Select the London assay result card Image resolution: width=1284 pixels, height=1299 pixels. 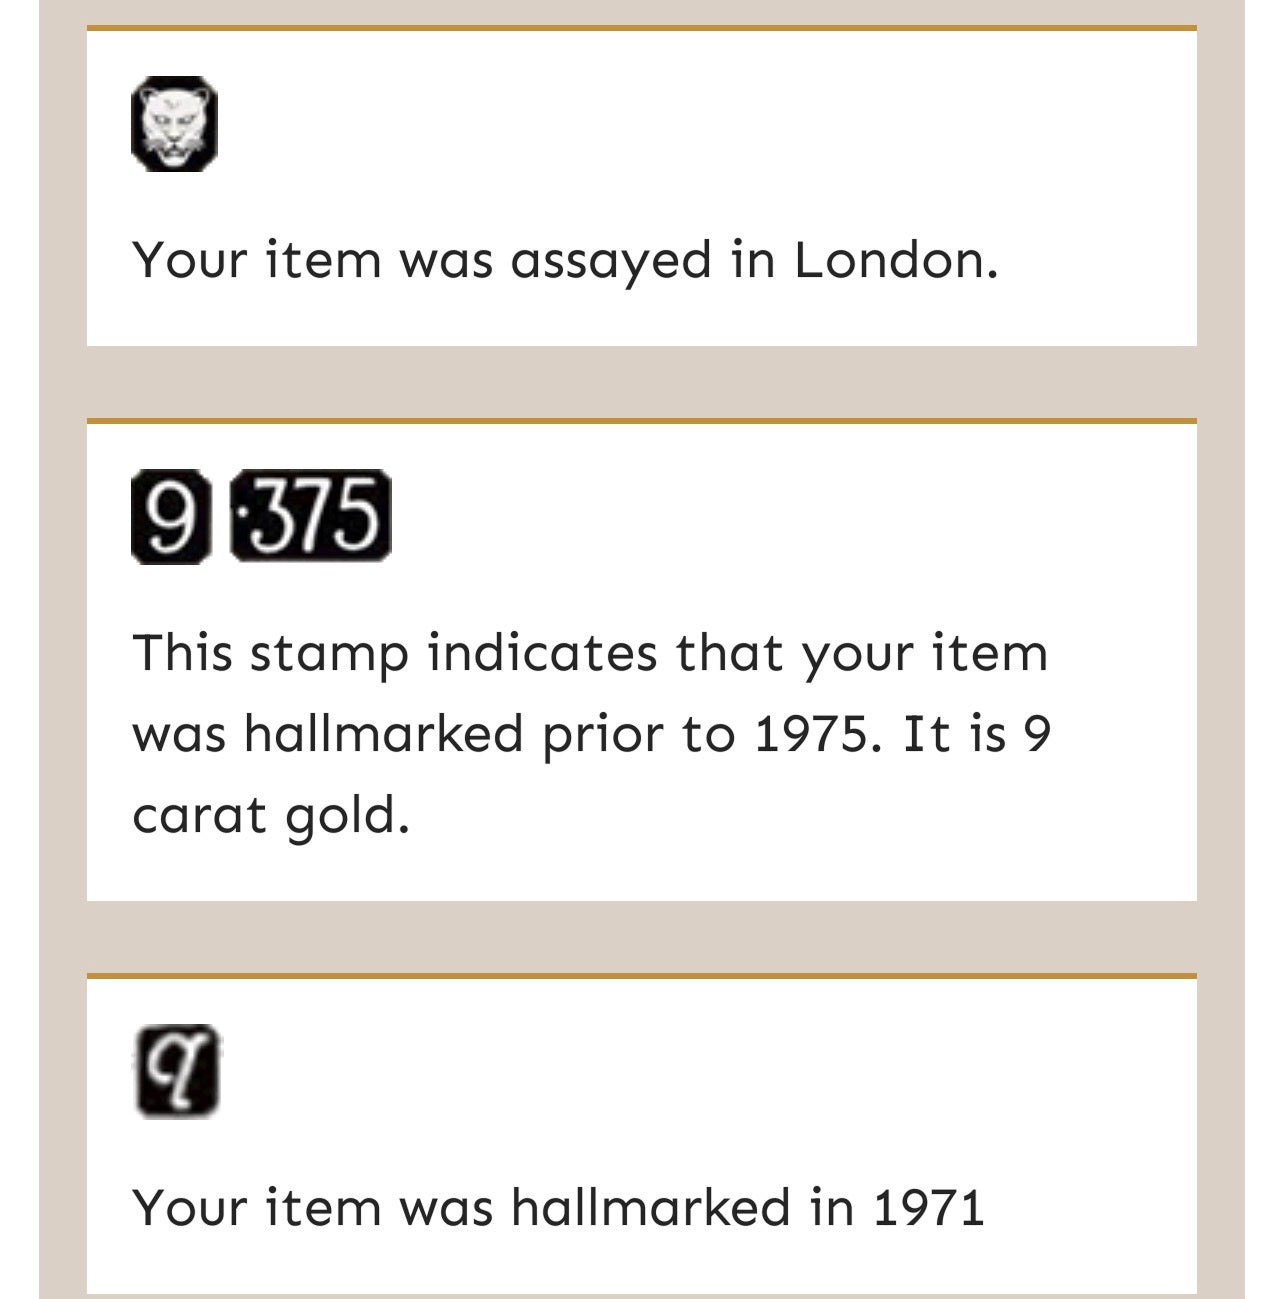tap(642, 186)
